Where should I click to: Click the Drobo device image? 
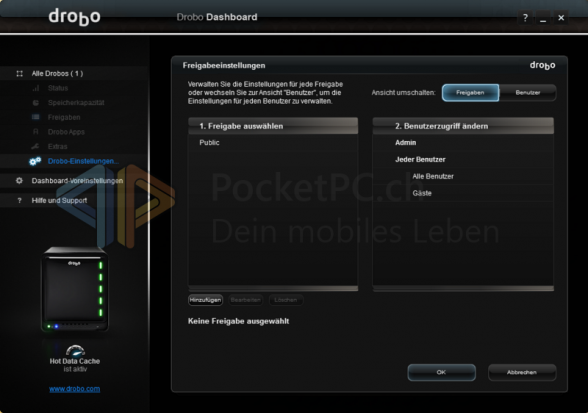click(75, 289)
